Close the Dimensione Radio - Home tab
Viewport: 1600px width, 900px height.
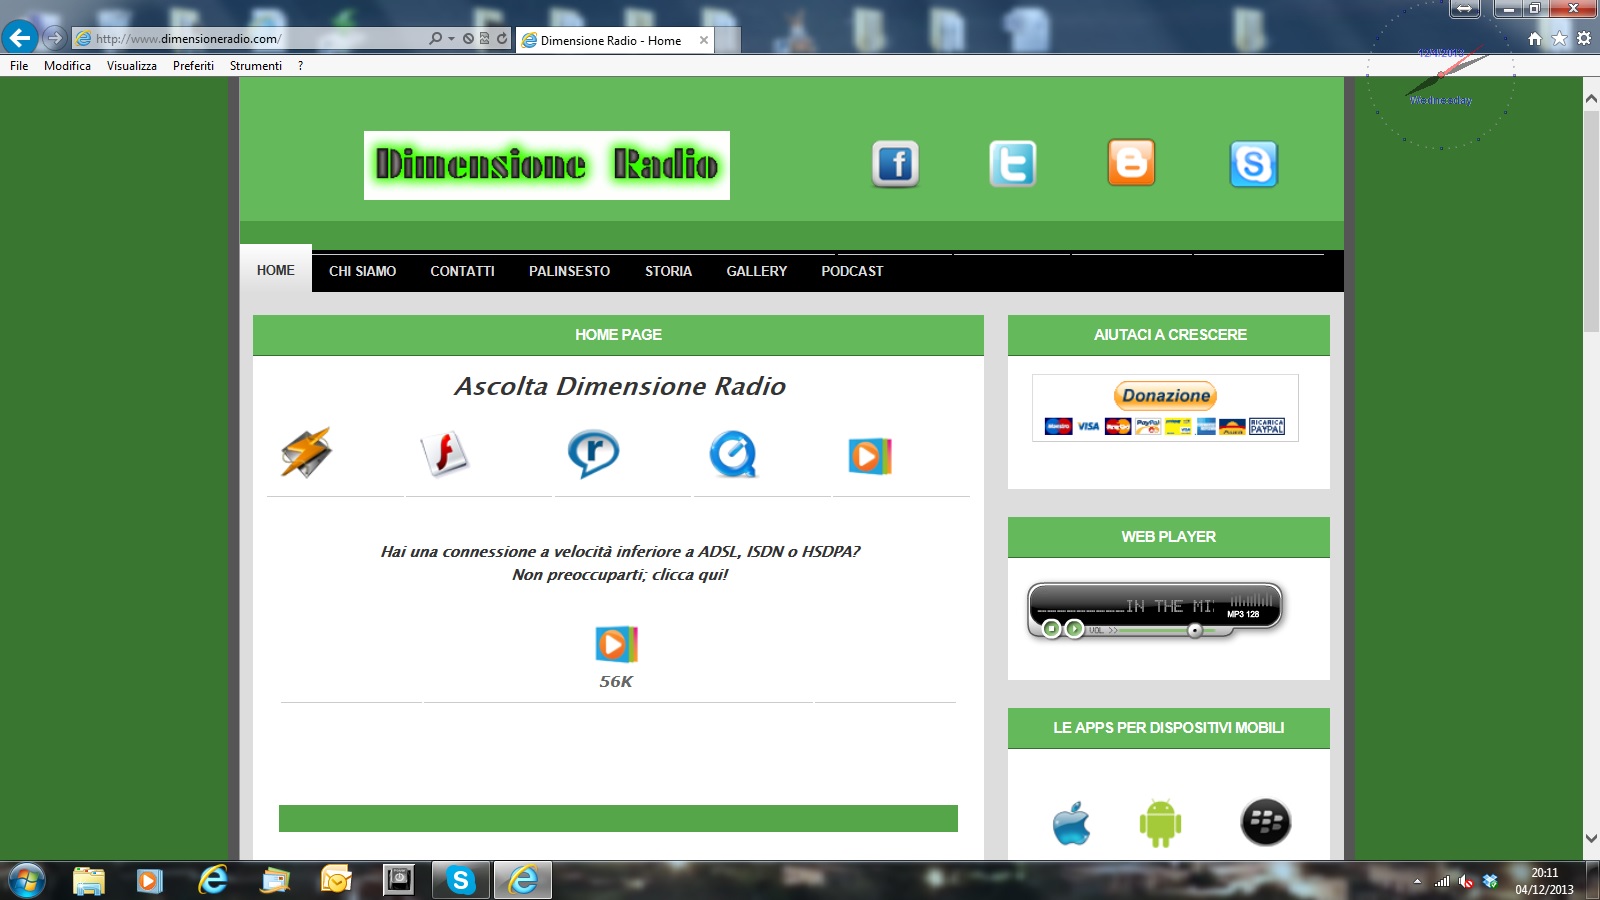(704, 40)
